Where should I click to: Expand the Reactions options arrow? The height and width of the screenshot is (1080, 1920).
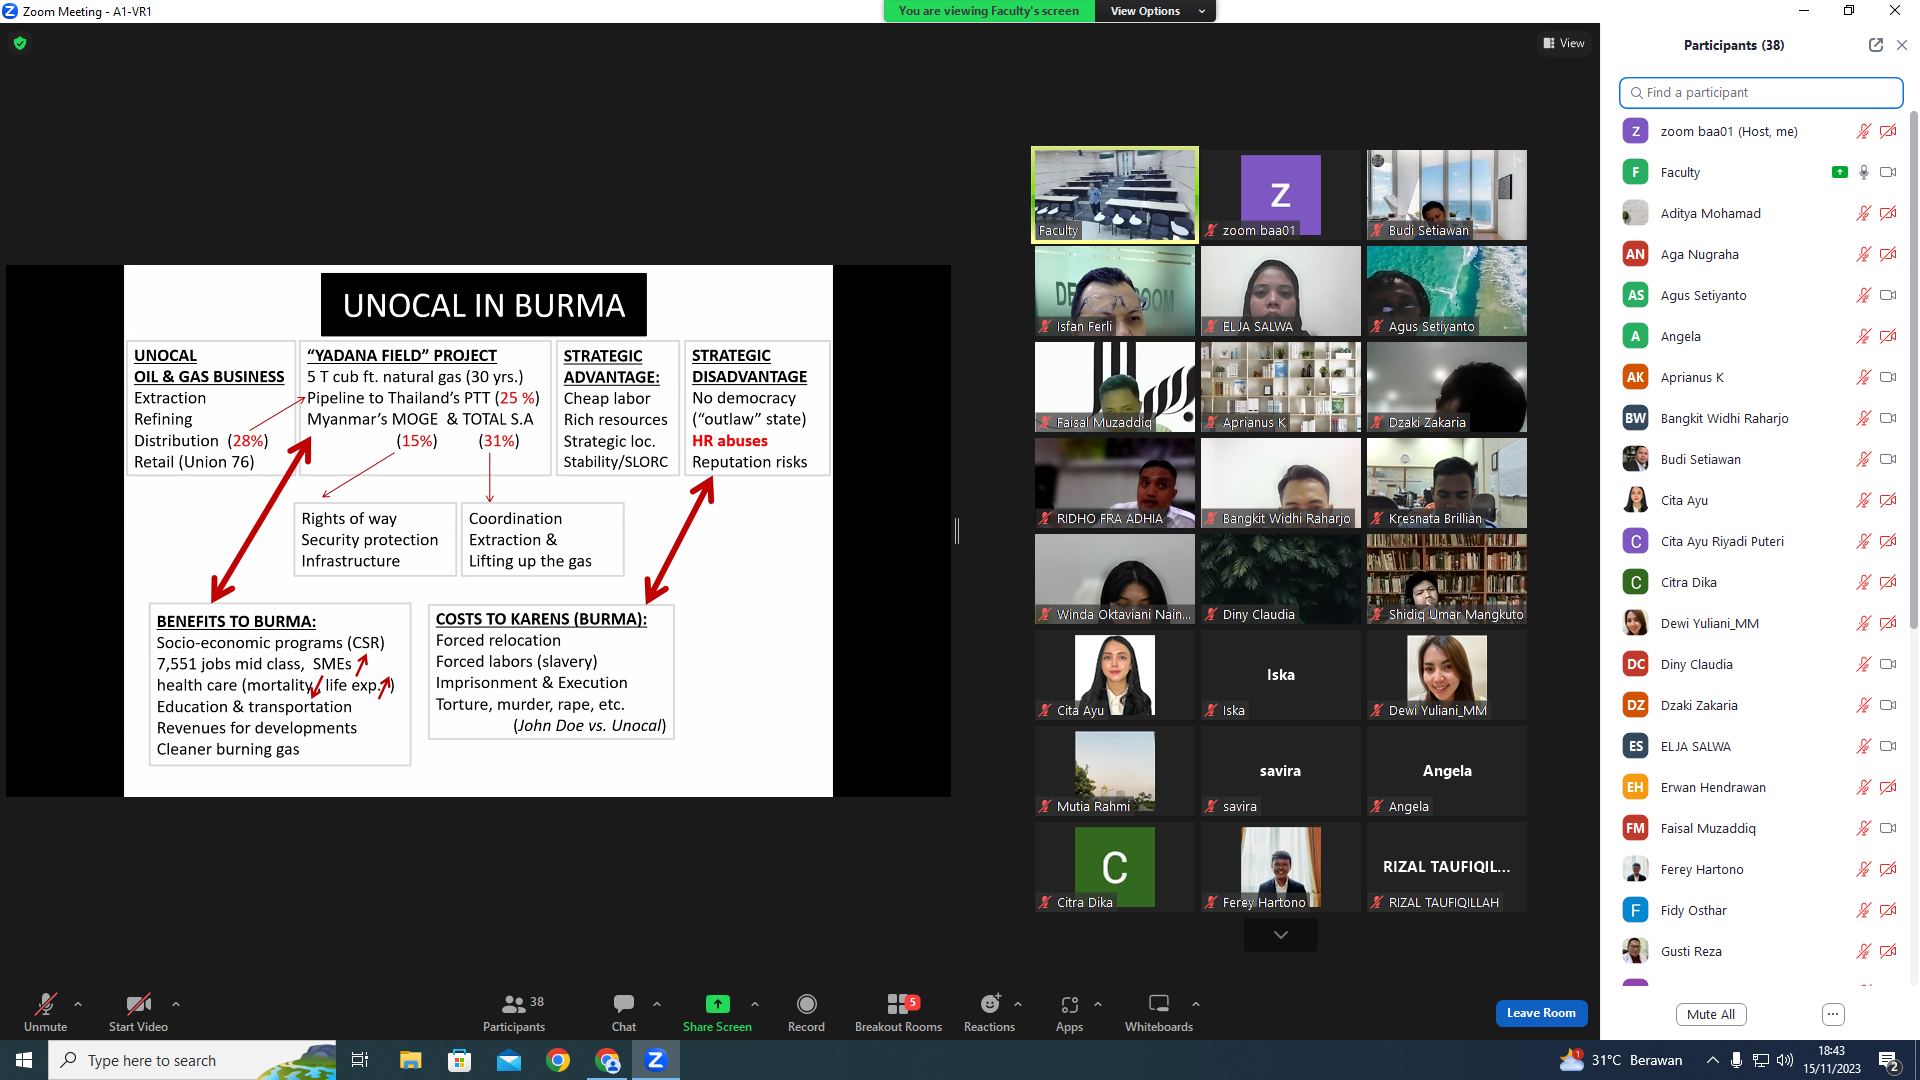(1018, 1003)
